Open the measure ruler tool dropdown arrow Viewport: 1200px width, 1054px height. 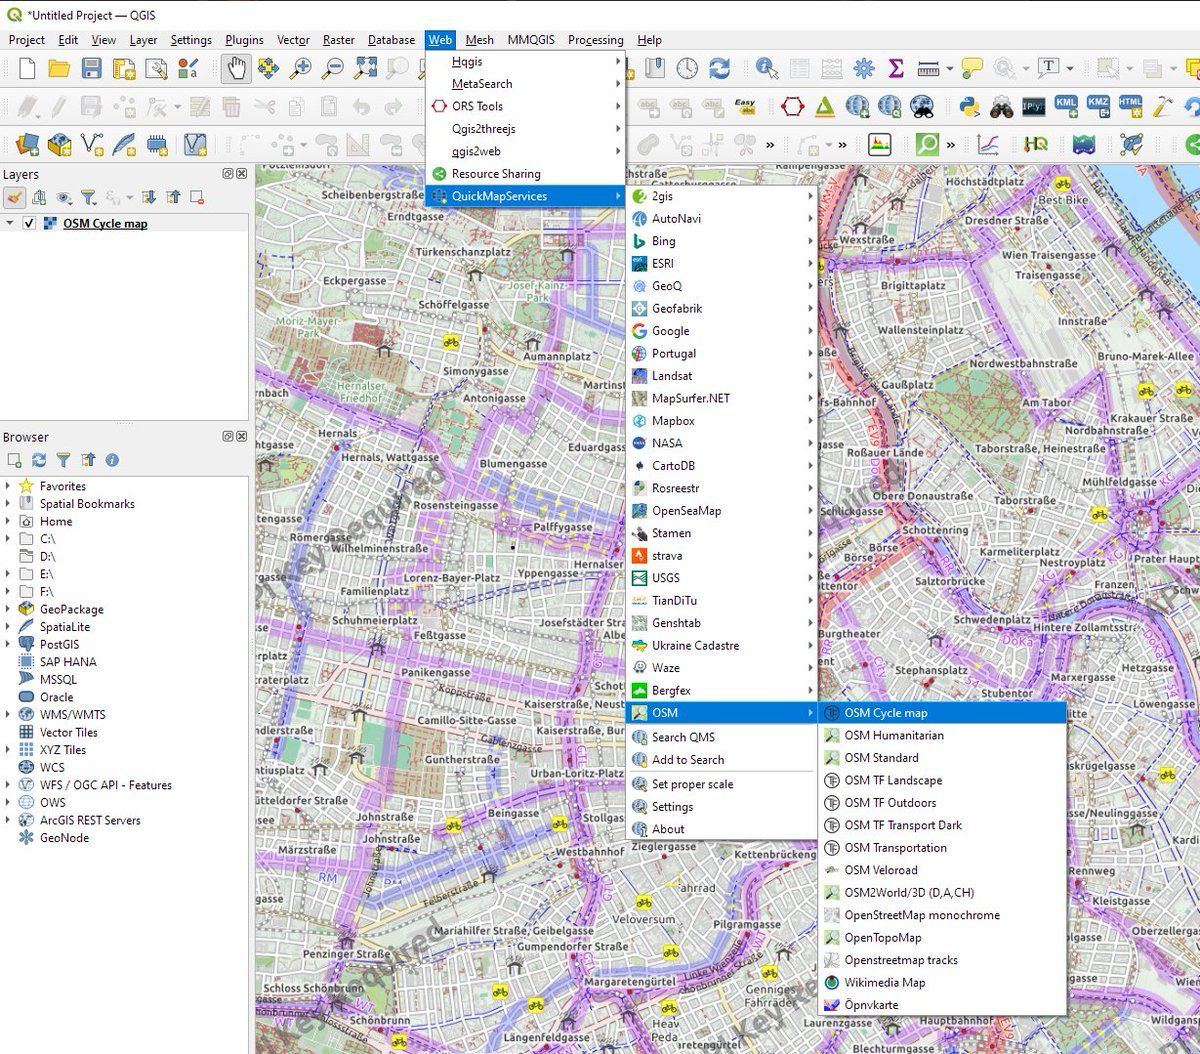tap(948, 68)
